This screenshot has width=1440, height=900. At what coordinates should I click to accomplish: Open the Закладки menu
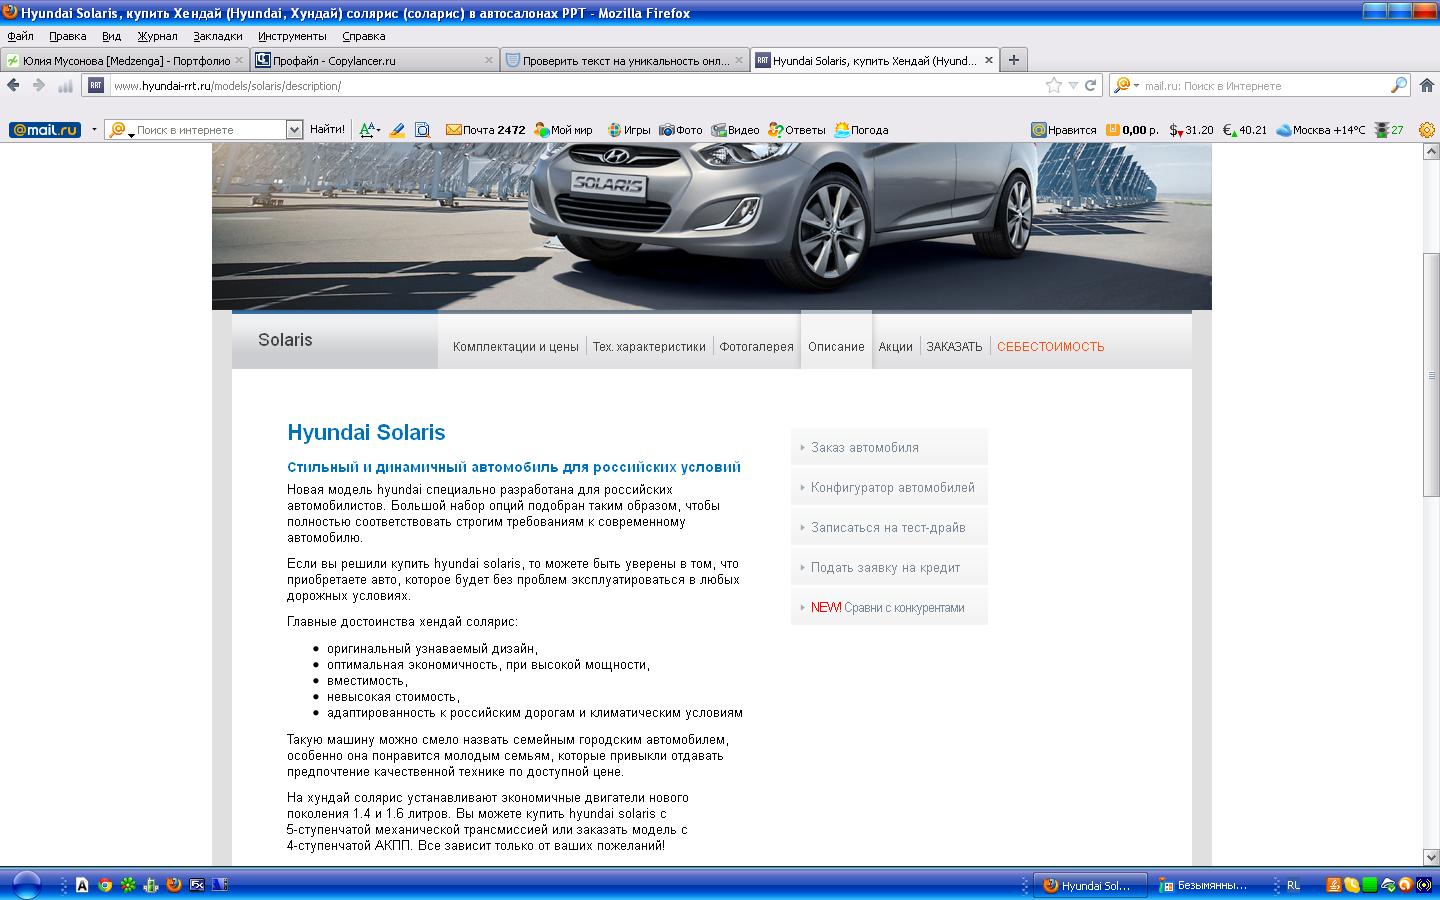(218, 36)
